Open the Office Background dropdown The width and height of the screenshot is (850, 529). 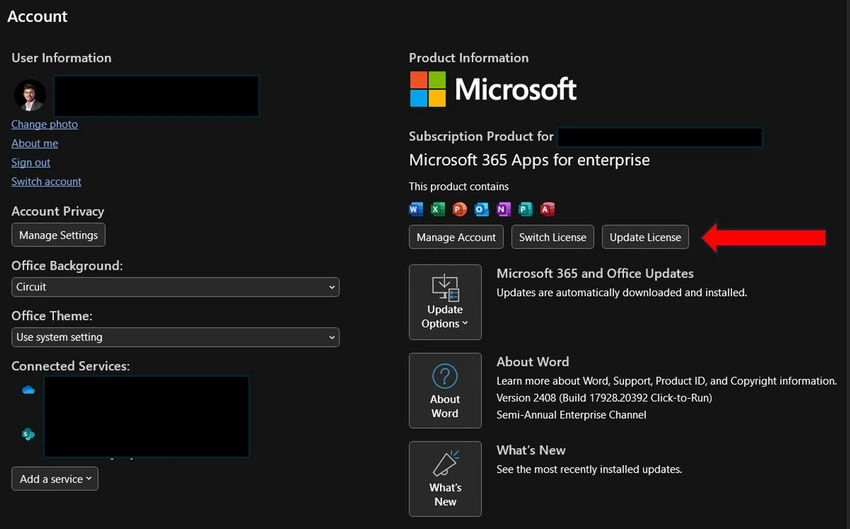(175, 287)
